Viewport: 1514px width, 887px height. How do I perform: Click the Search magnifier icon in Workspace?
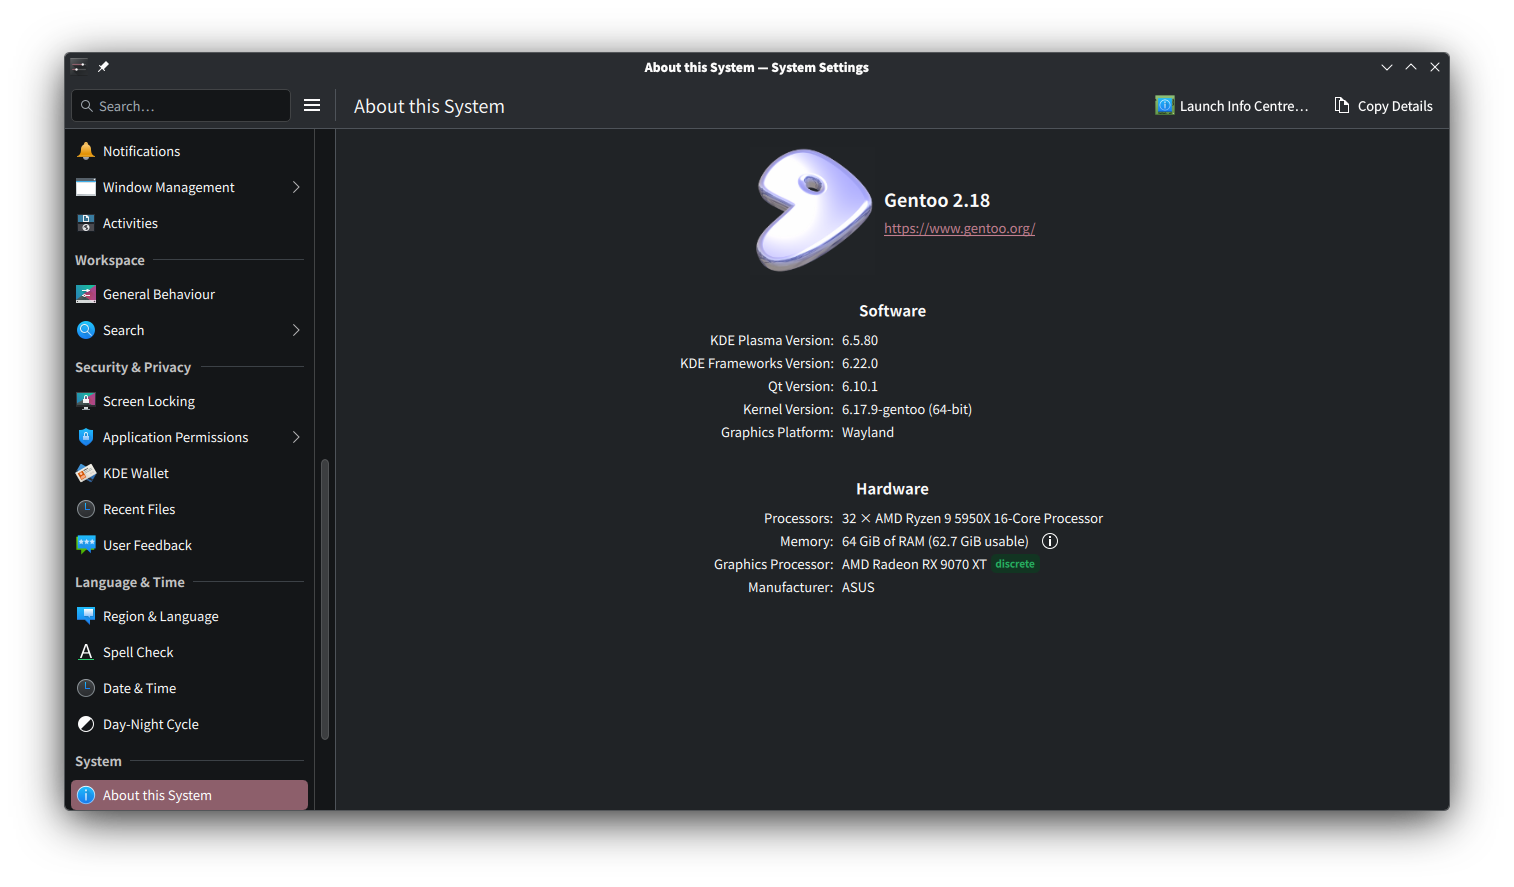click(86, 330)
